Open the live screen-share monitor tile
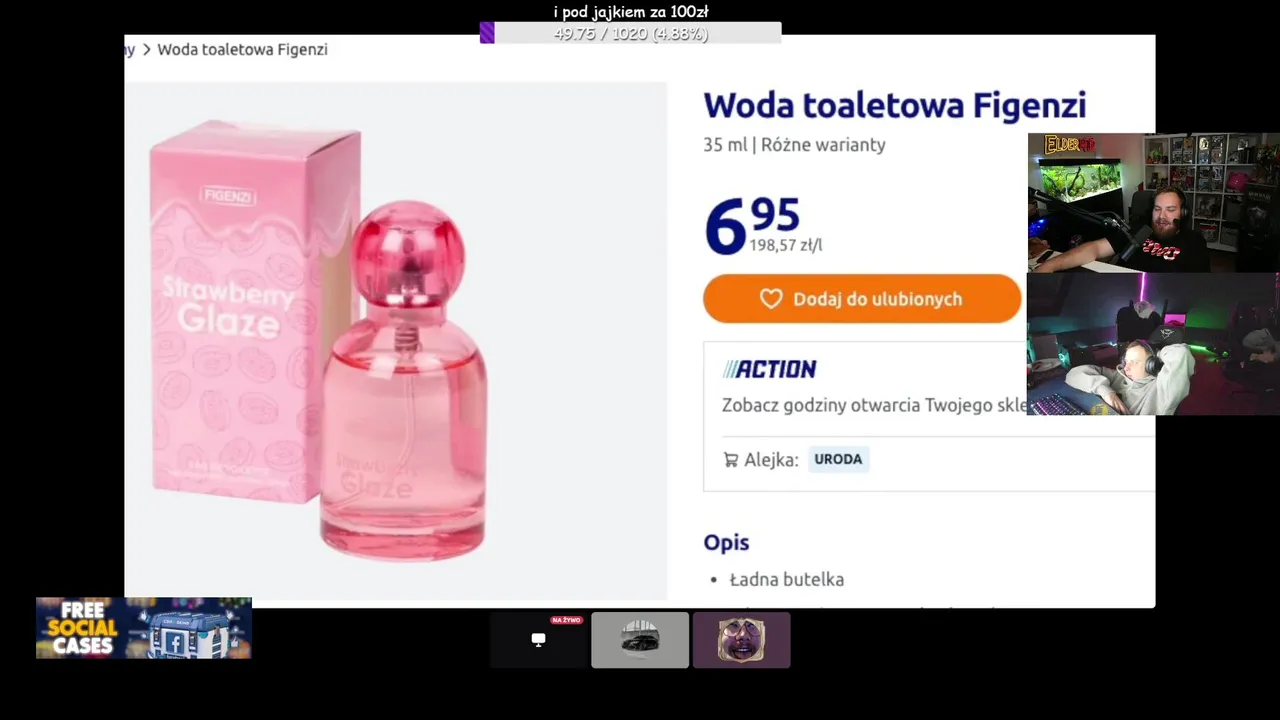 (x=539, y=640)
